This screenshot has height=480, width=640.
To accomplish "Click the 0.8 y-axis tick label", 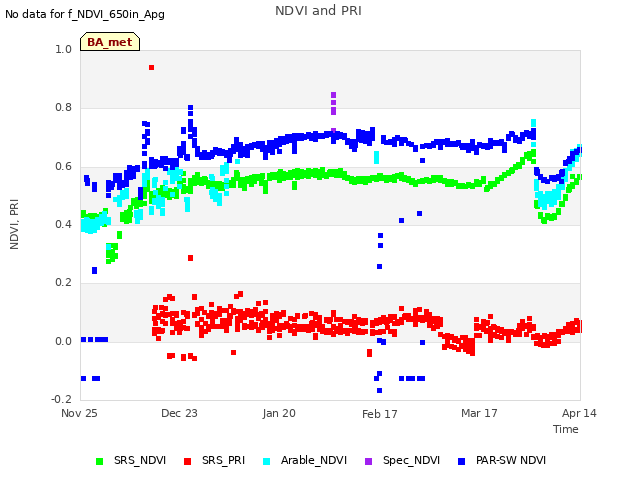I will 63,107.
